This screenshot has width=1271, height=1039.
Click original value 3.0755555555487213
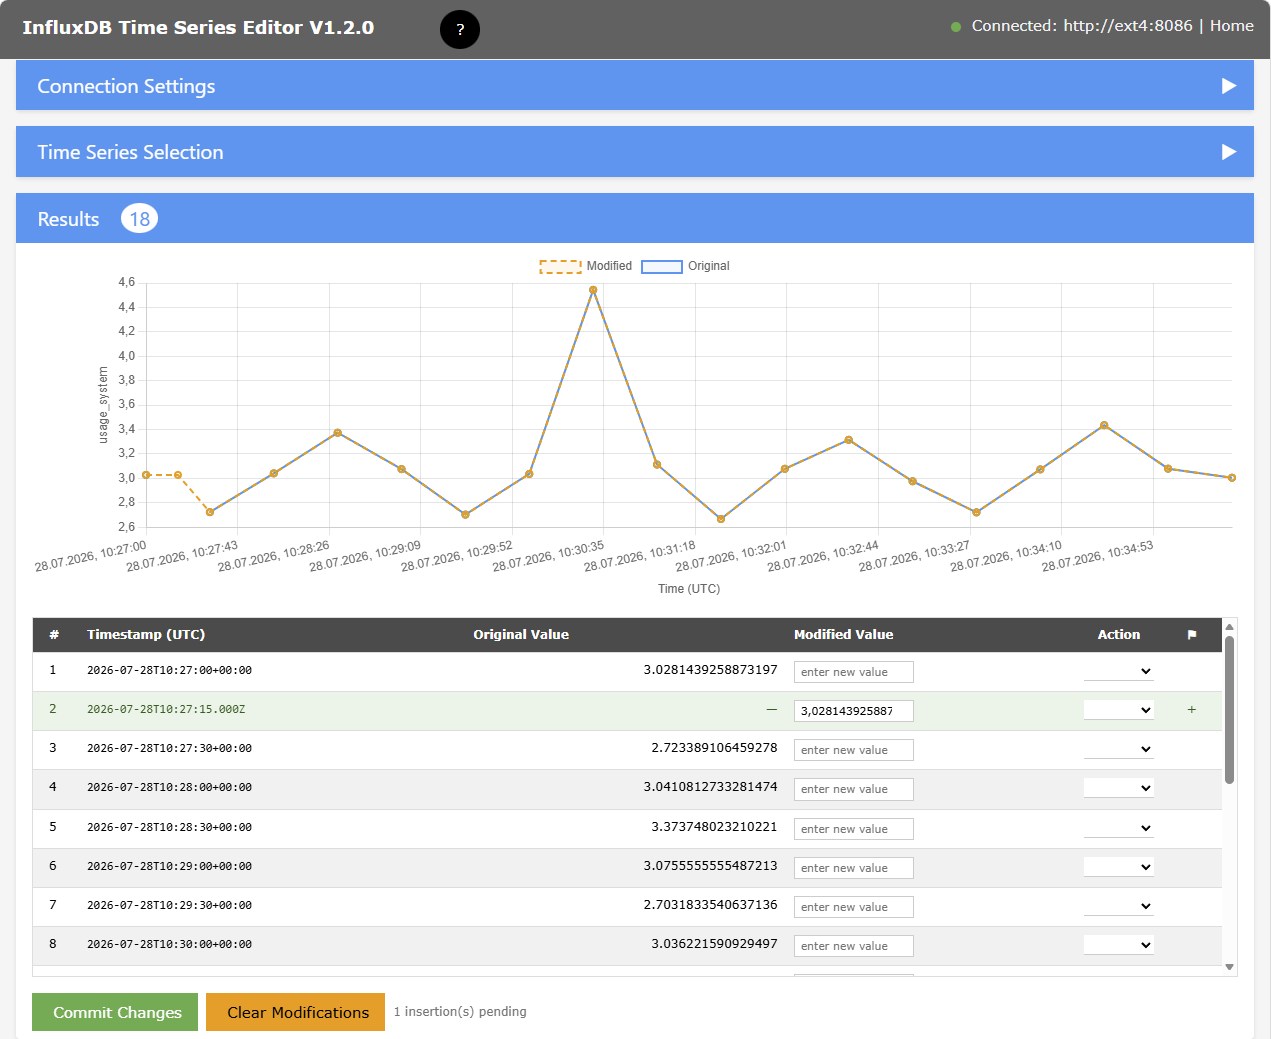click(710, 866)
